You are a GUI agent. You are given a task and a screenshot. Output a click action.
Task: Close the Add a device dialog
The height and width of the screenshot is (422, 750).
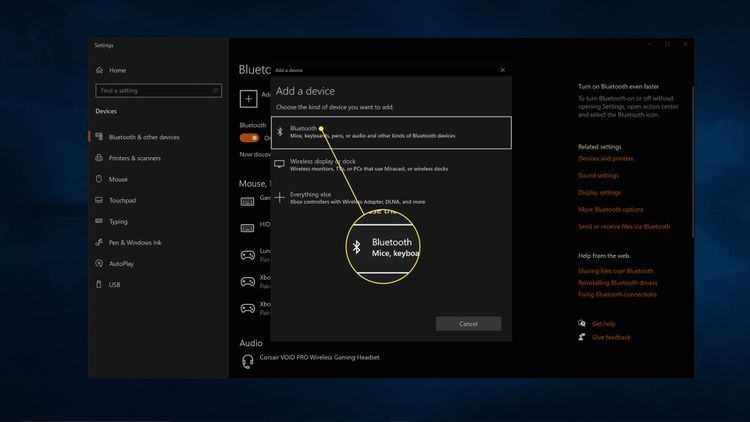(502, 70)
